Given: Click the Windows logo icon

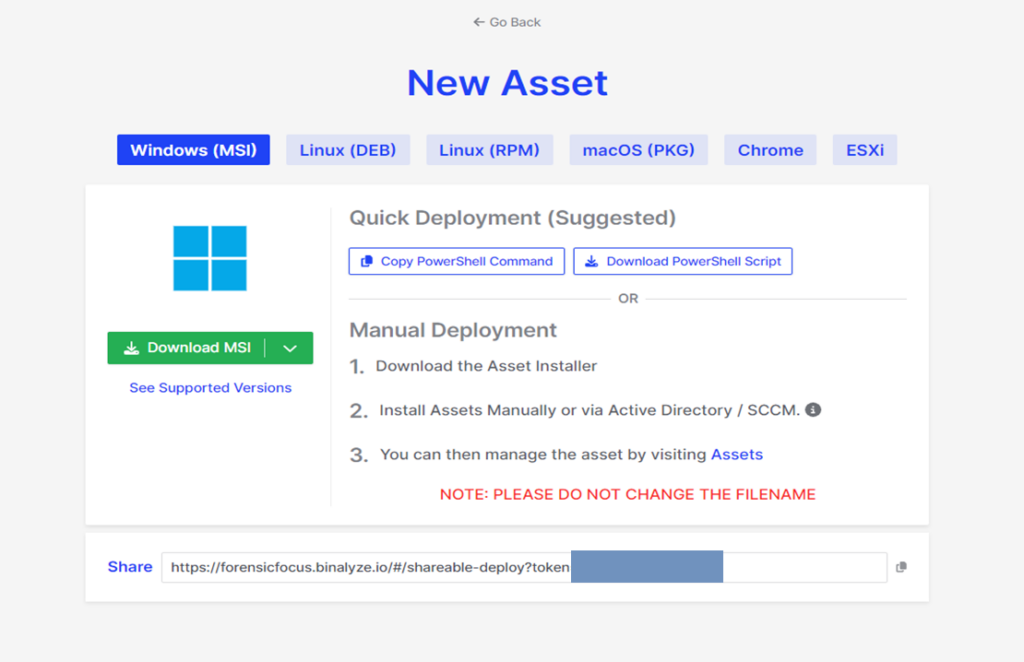Looking at the screenshot, I should coord(210,258).
